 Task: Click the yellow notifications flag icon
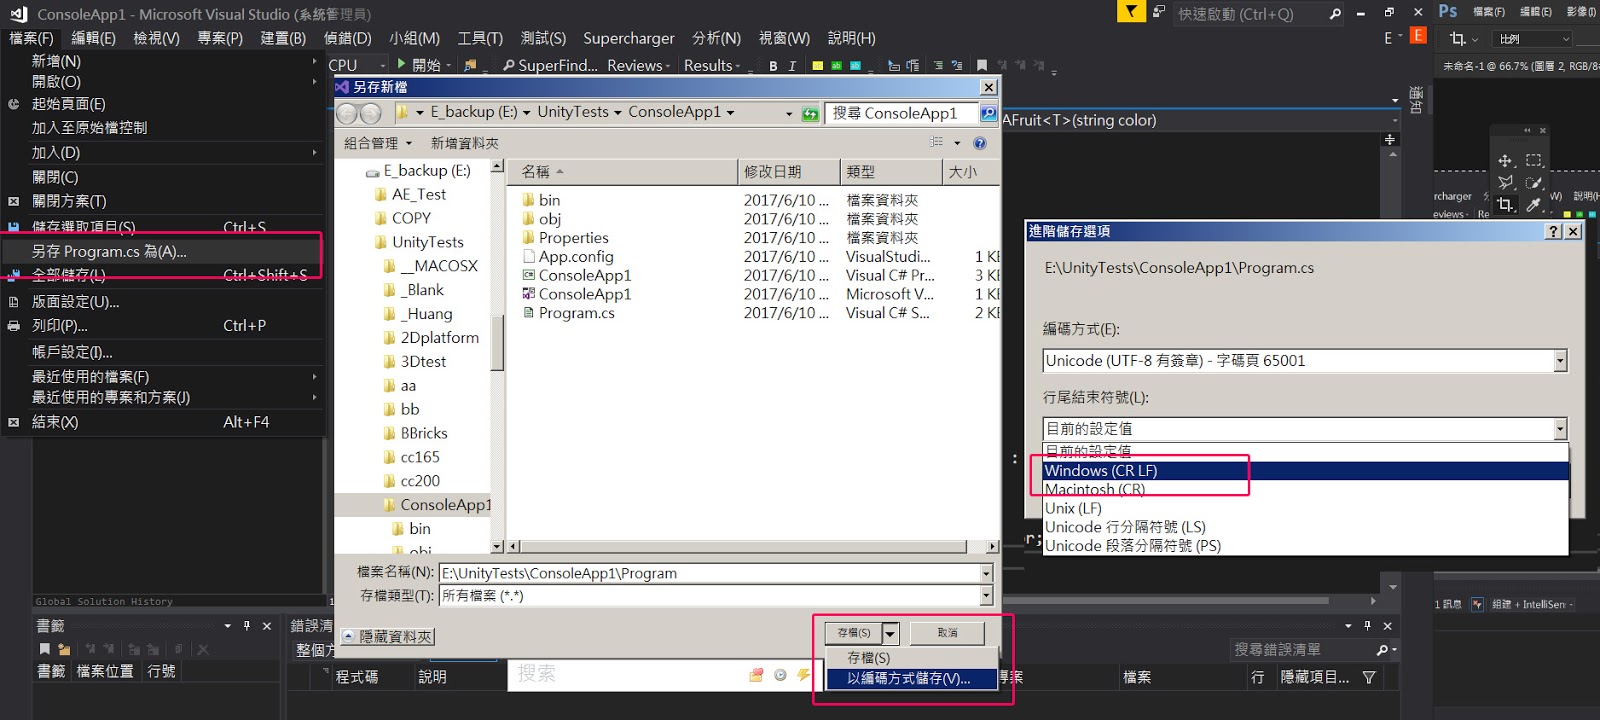(x=1130, y=12)
